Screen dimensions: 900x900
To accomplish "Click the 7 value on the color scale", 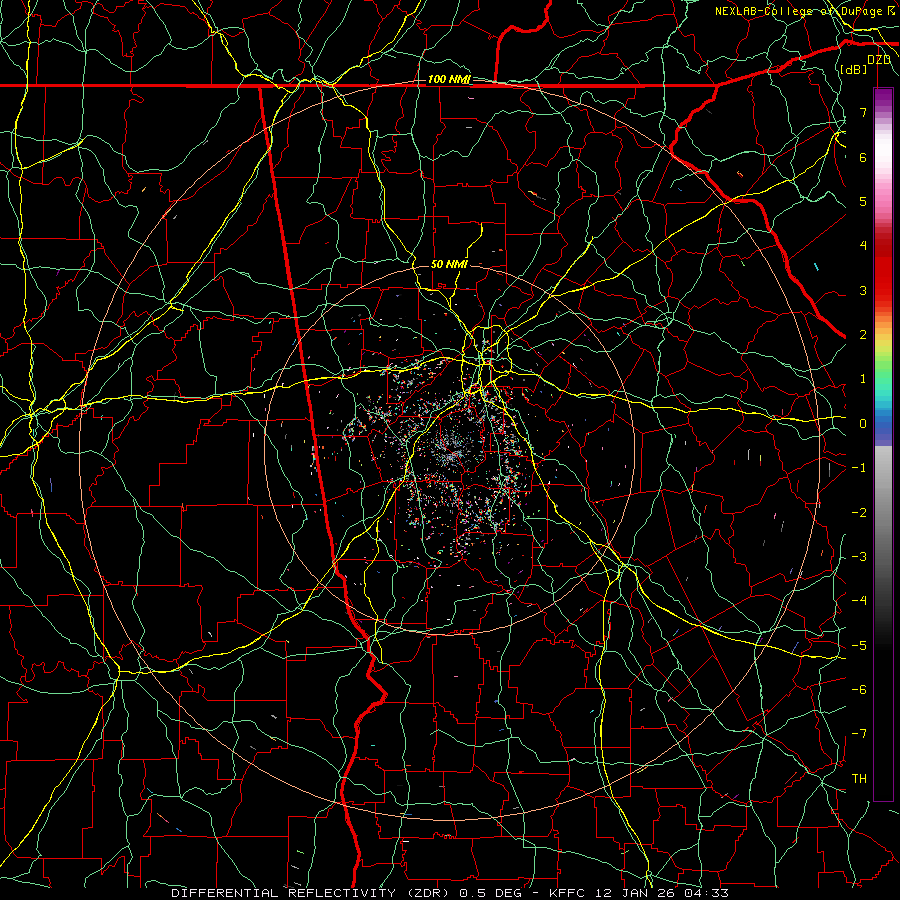I will pos(863,112).
